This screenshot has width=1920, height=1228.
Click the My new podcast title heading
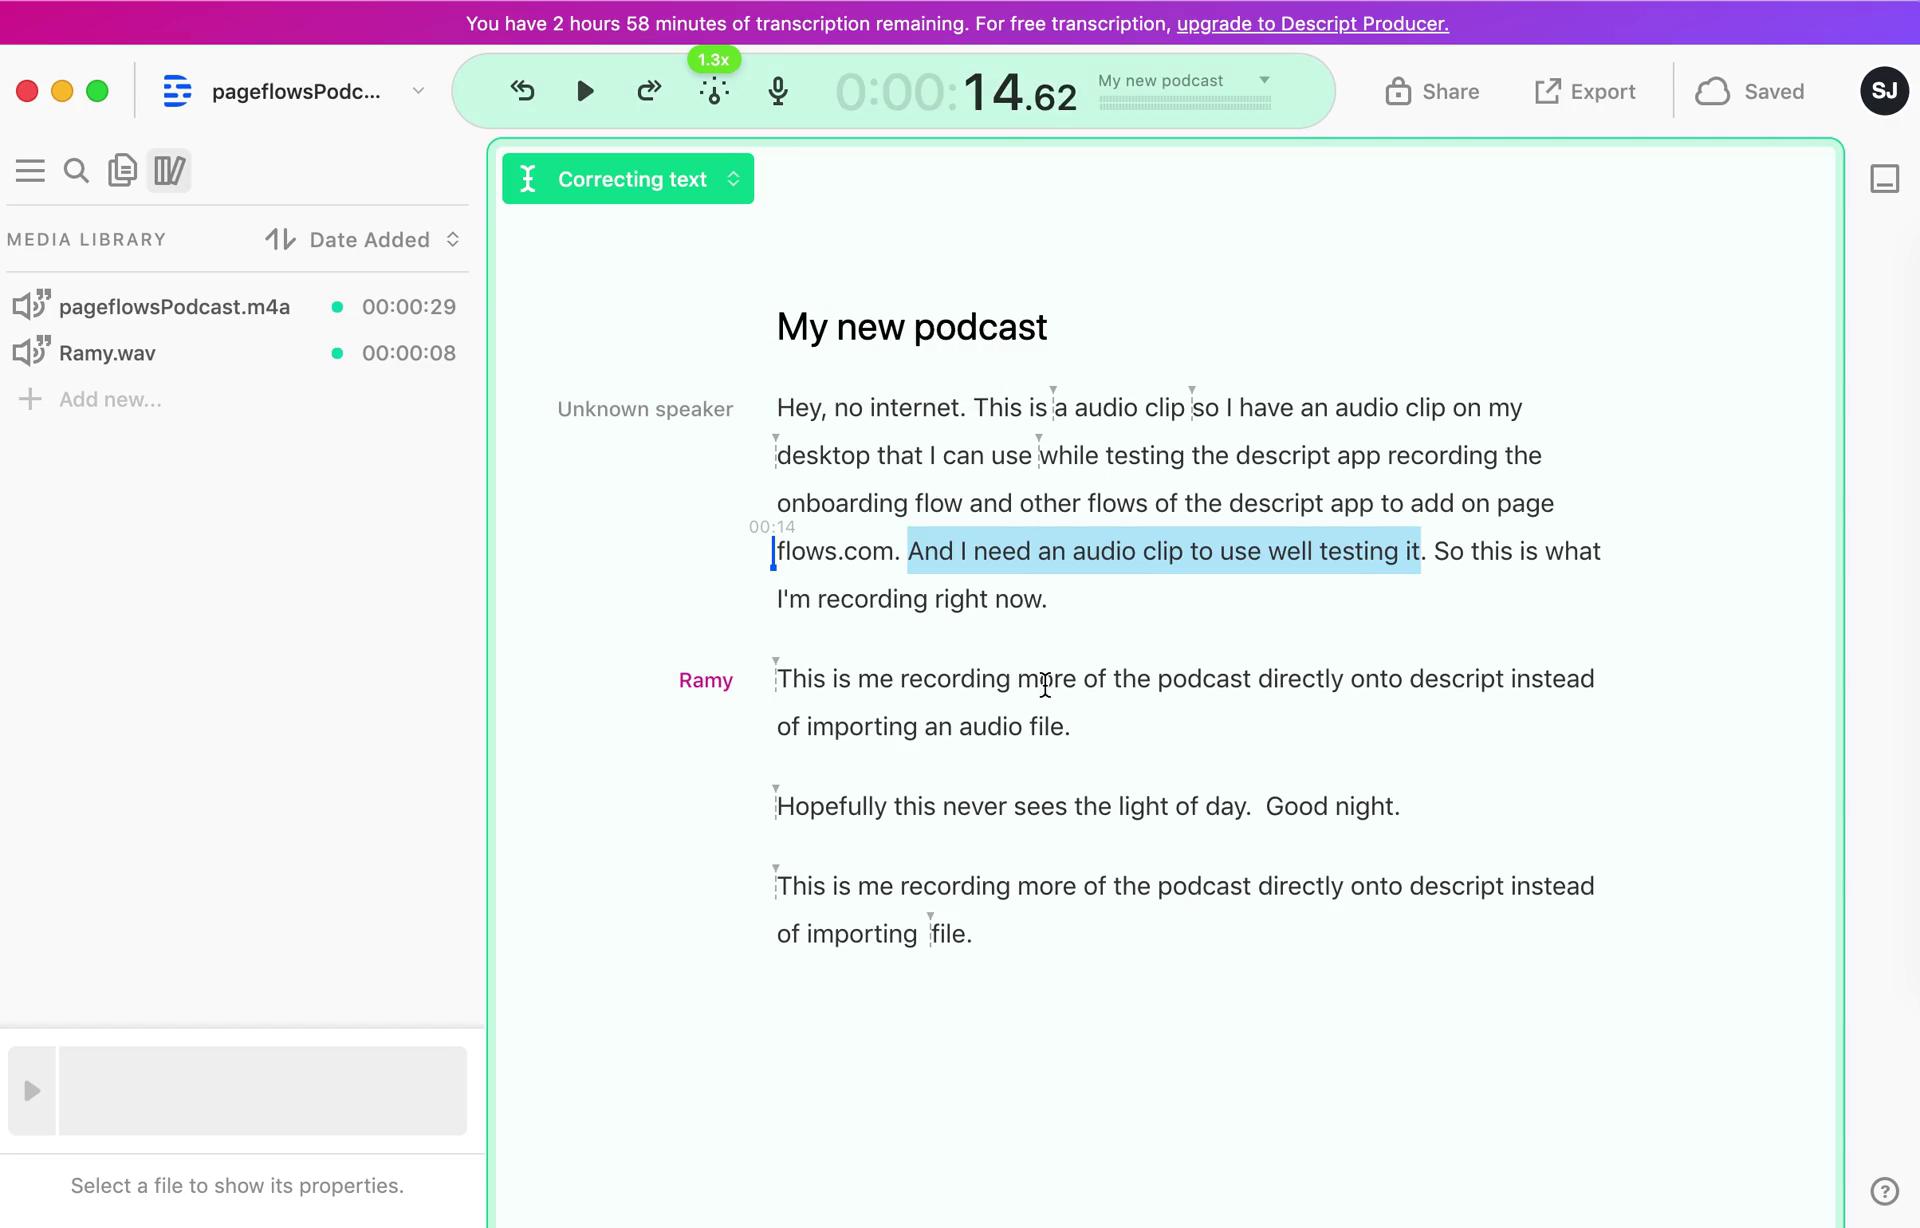[x=912, y=327]
